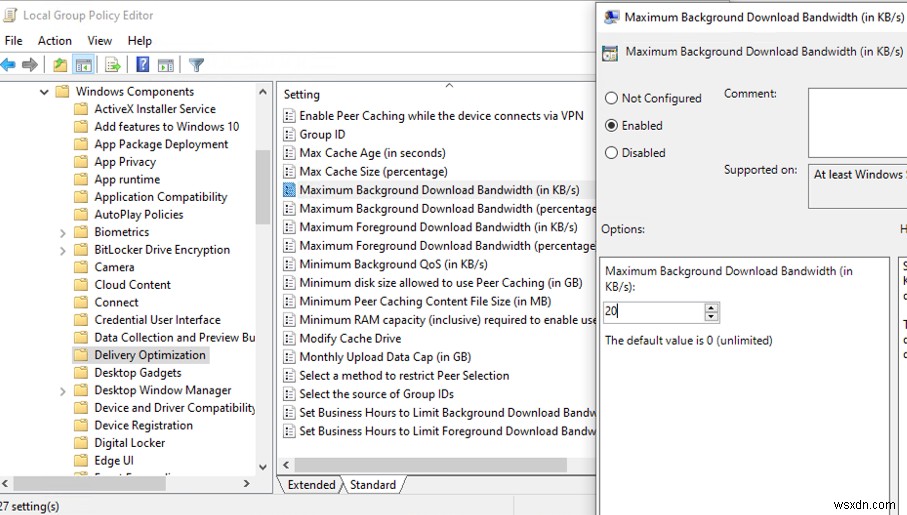Screen dimensions: 907x515
Task: Expand the Desktop Window Manager node
Action: click(x=63, y=391)
